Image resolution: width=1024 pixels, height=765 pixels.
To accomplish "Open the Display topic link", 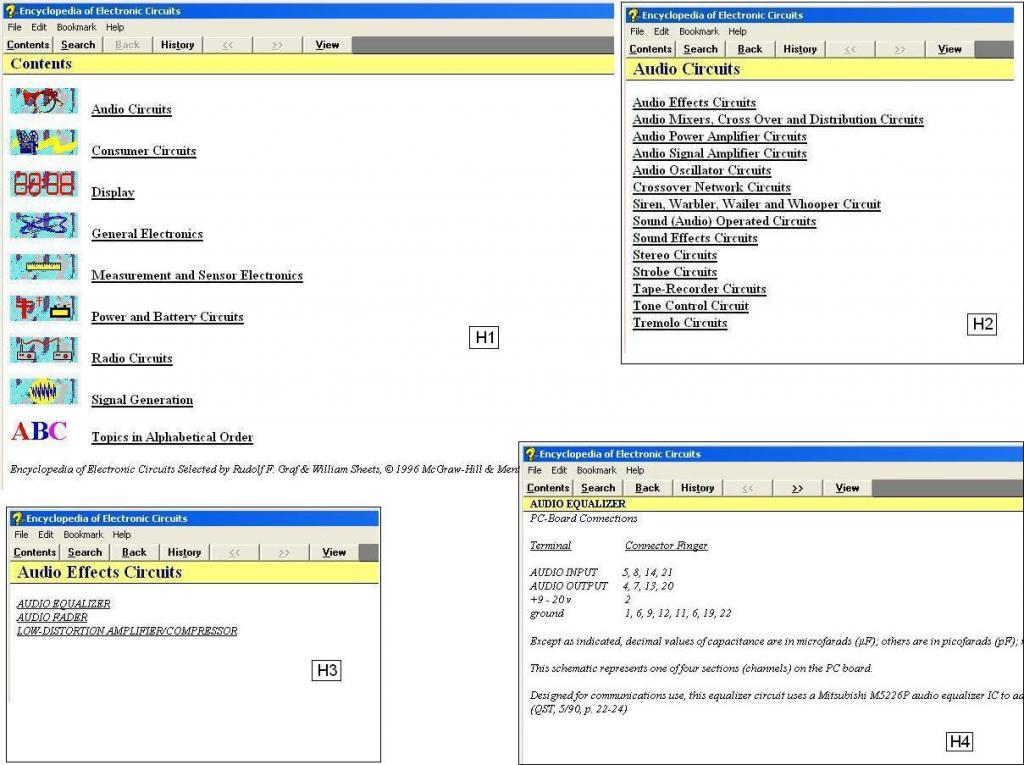I will click(x=113, y=192).
